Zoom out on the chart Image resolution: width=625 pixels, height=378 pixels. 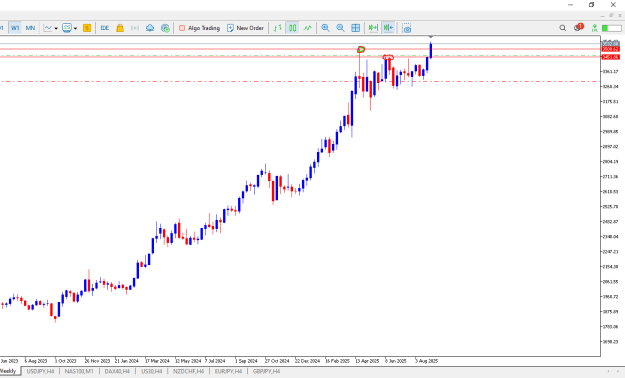coord(340,28)
